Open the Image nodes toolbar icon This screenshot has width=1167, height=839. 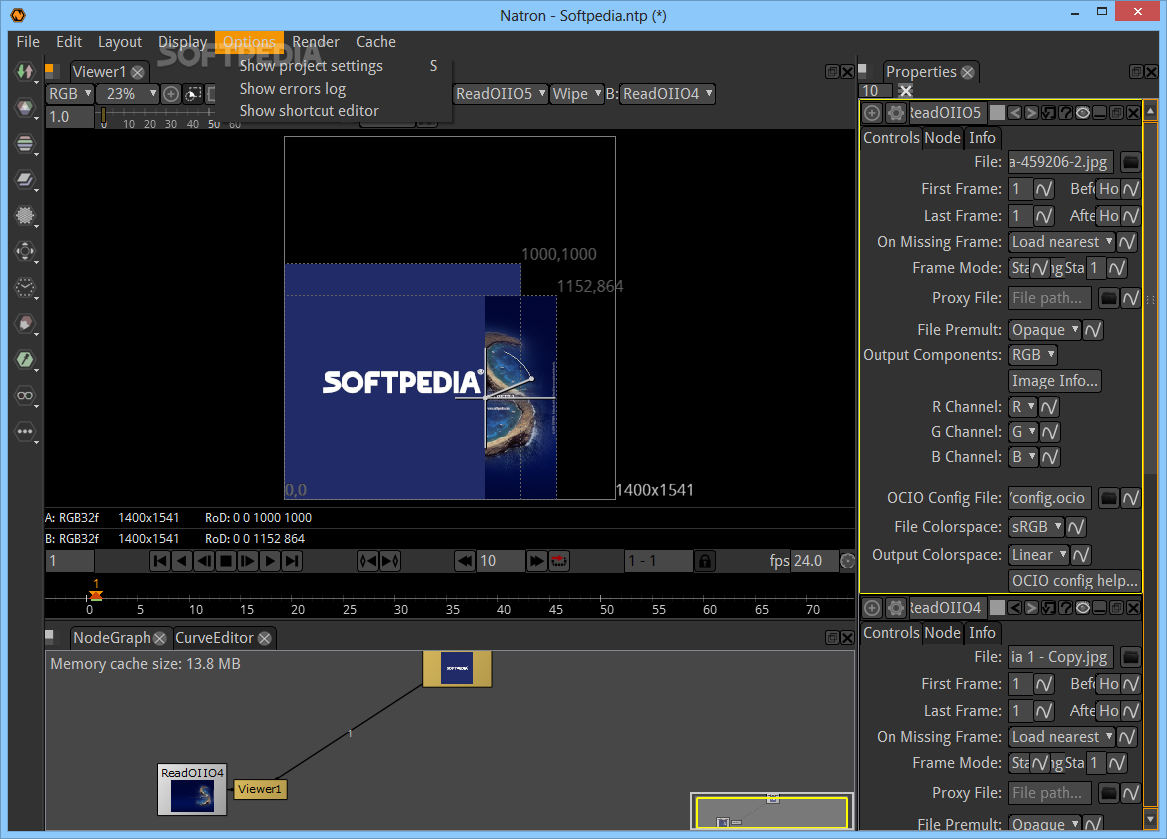25,72
